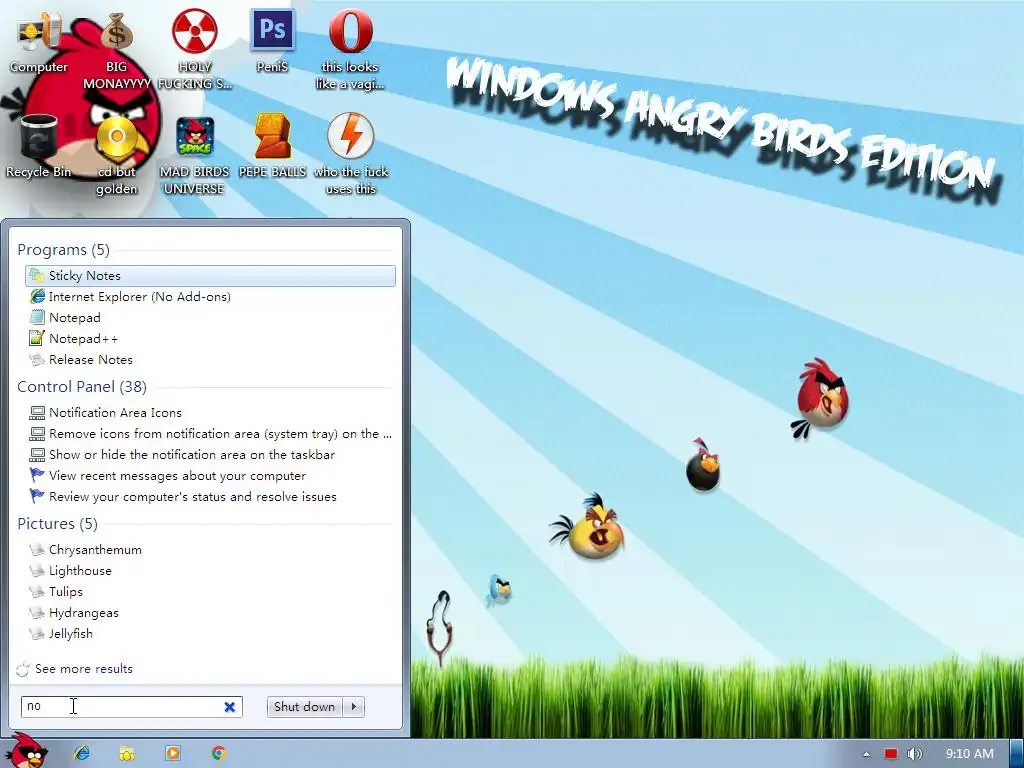The image size is (1024, 768).
Task: Clear the search box with X
Action: (230, 707)
